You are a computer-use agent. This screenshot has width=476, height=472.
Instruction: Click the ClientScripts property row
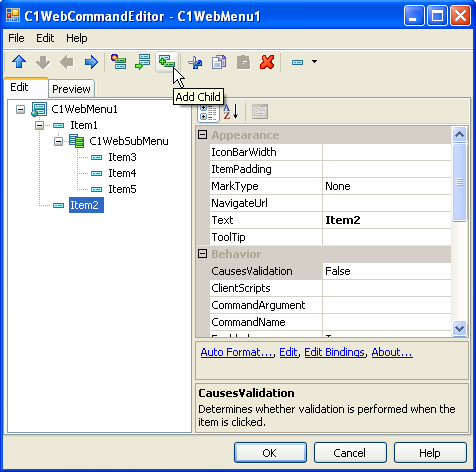[x=330, y=288]
